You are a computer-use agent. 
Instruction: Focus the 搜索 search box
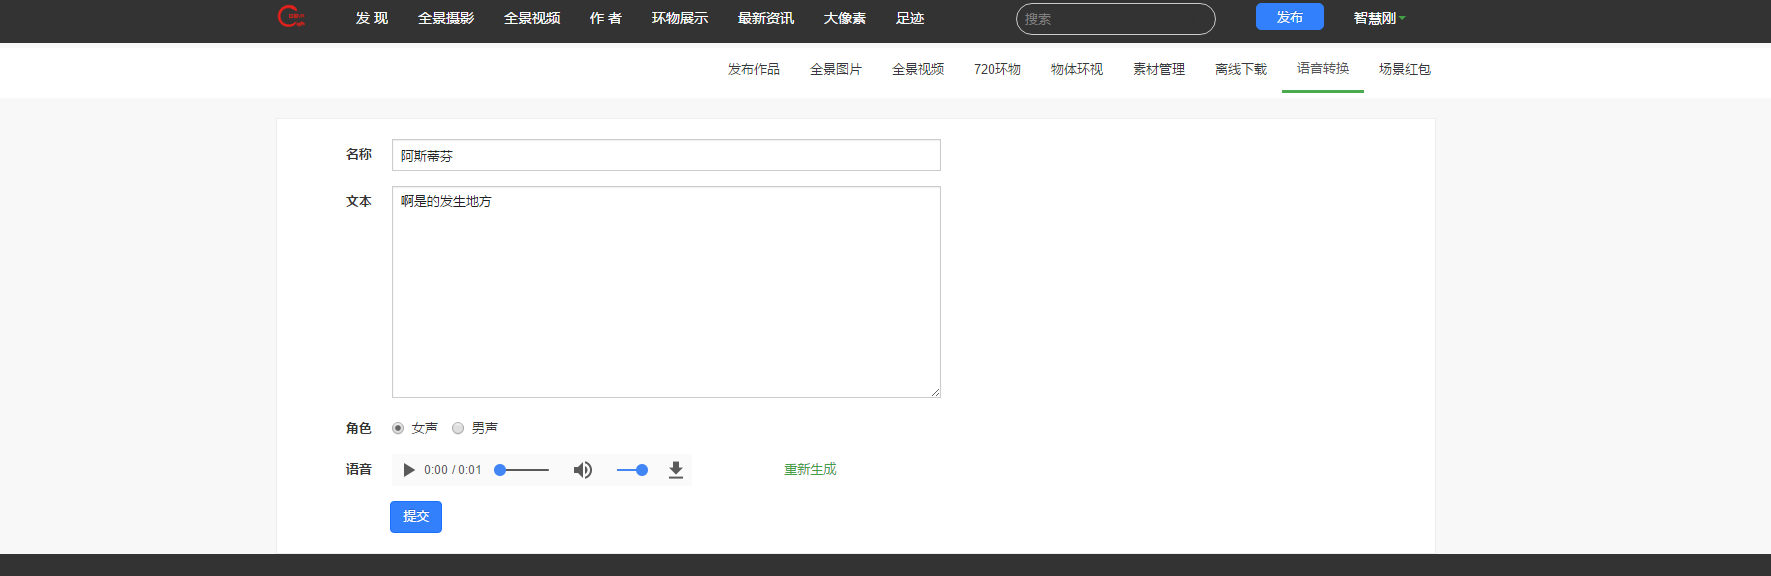1115,19
